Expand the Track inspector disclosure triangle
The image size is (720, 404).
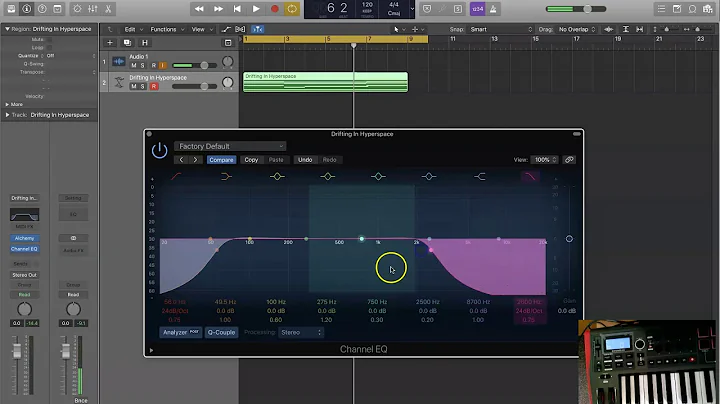pyautogui.click(x=7, y=115)
